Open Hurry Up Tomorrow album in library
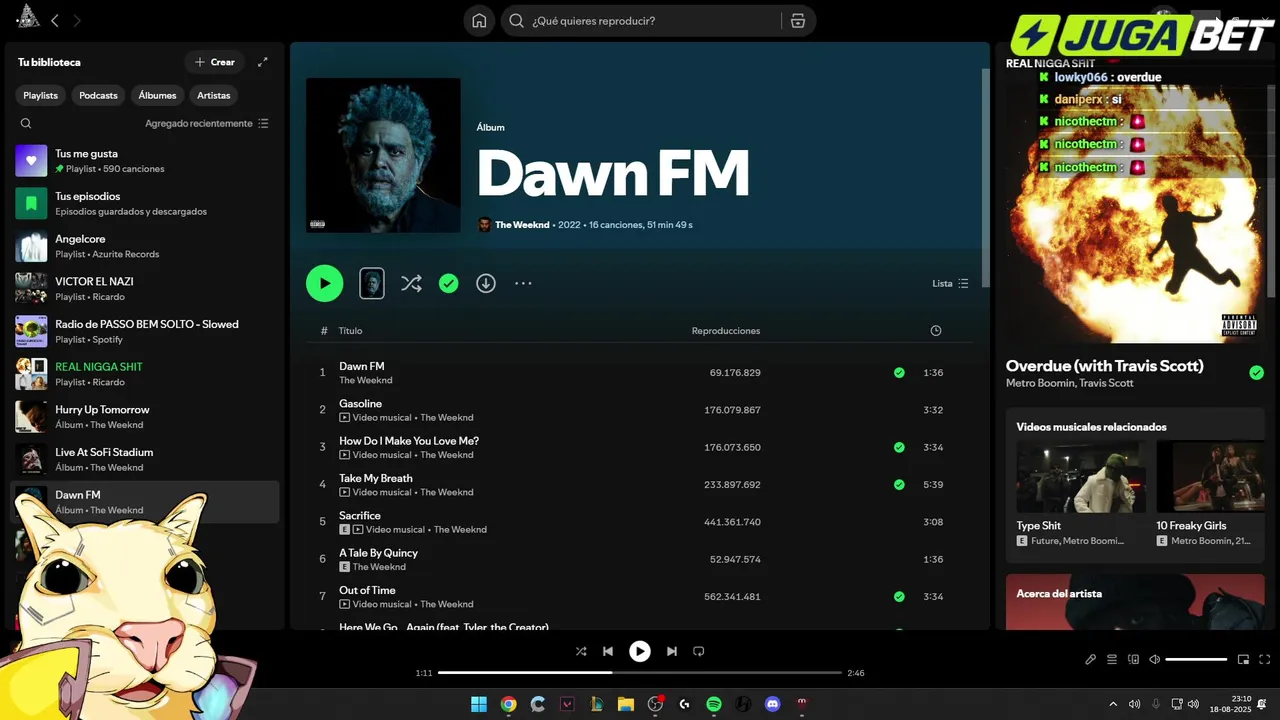 (145, 417)
